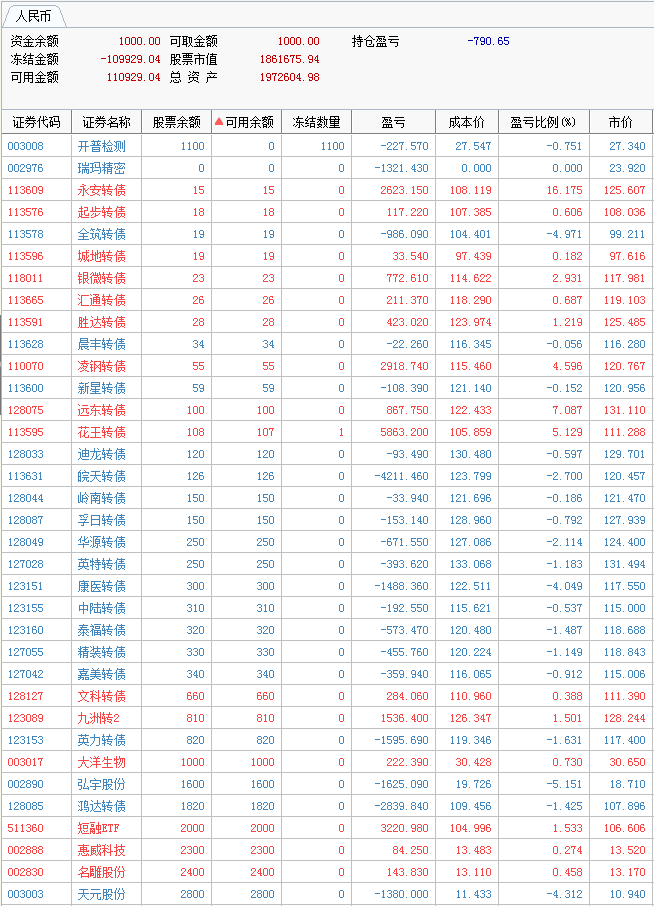Click 冻结金额 value -109929.04
The height and width of the screenshot is (906, 654).
tap(130, 59)
